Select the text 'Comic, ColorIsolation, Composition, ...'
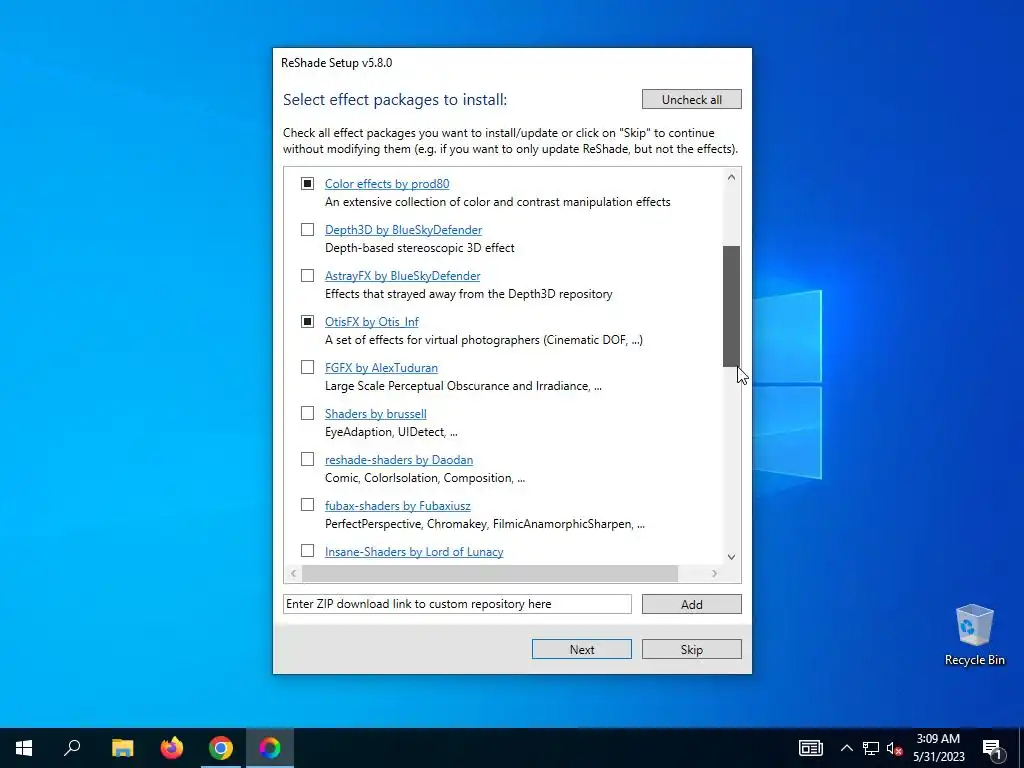Screen dimensions: 1024x768 coord(425,478)
